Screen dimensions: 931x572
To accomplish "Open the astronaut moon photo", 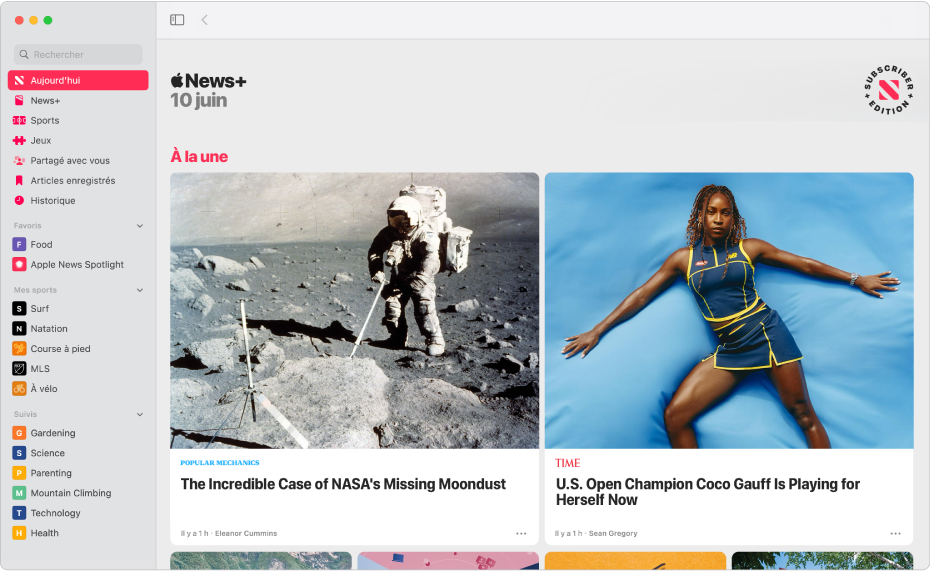I will click(x=354, y=311).
